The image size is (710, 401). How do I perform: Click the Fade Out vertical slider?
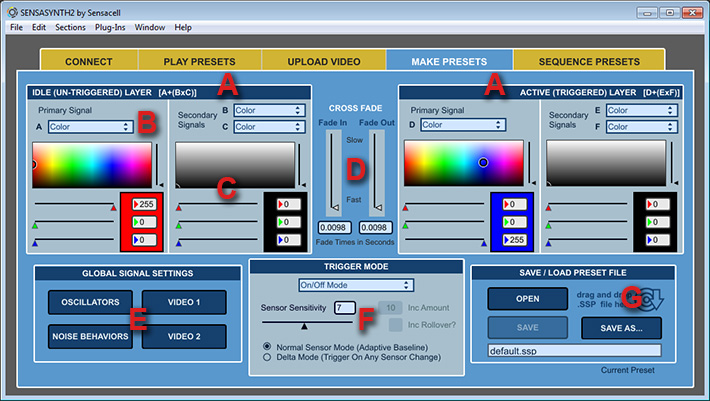click(377, 172)
